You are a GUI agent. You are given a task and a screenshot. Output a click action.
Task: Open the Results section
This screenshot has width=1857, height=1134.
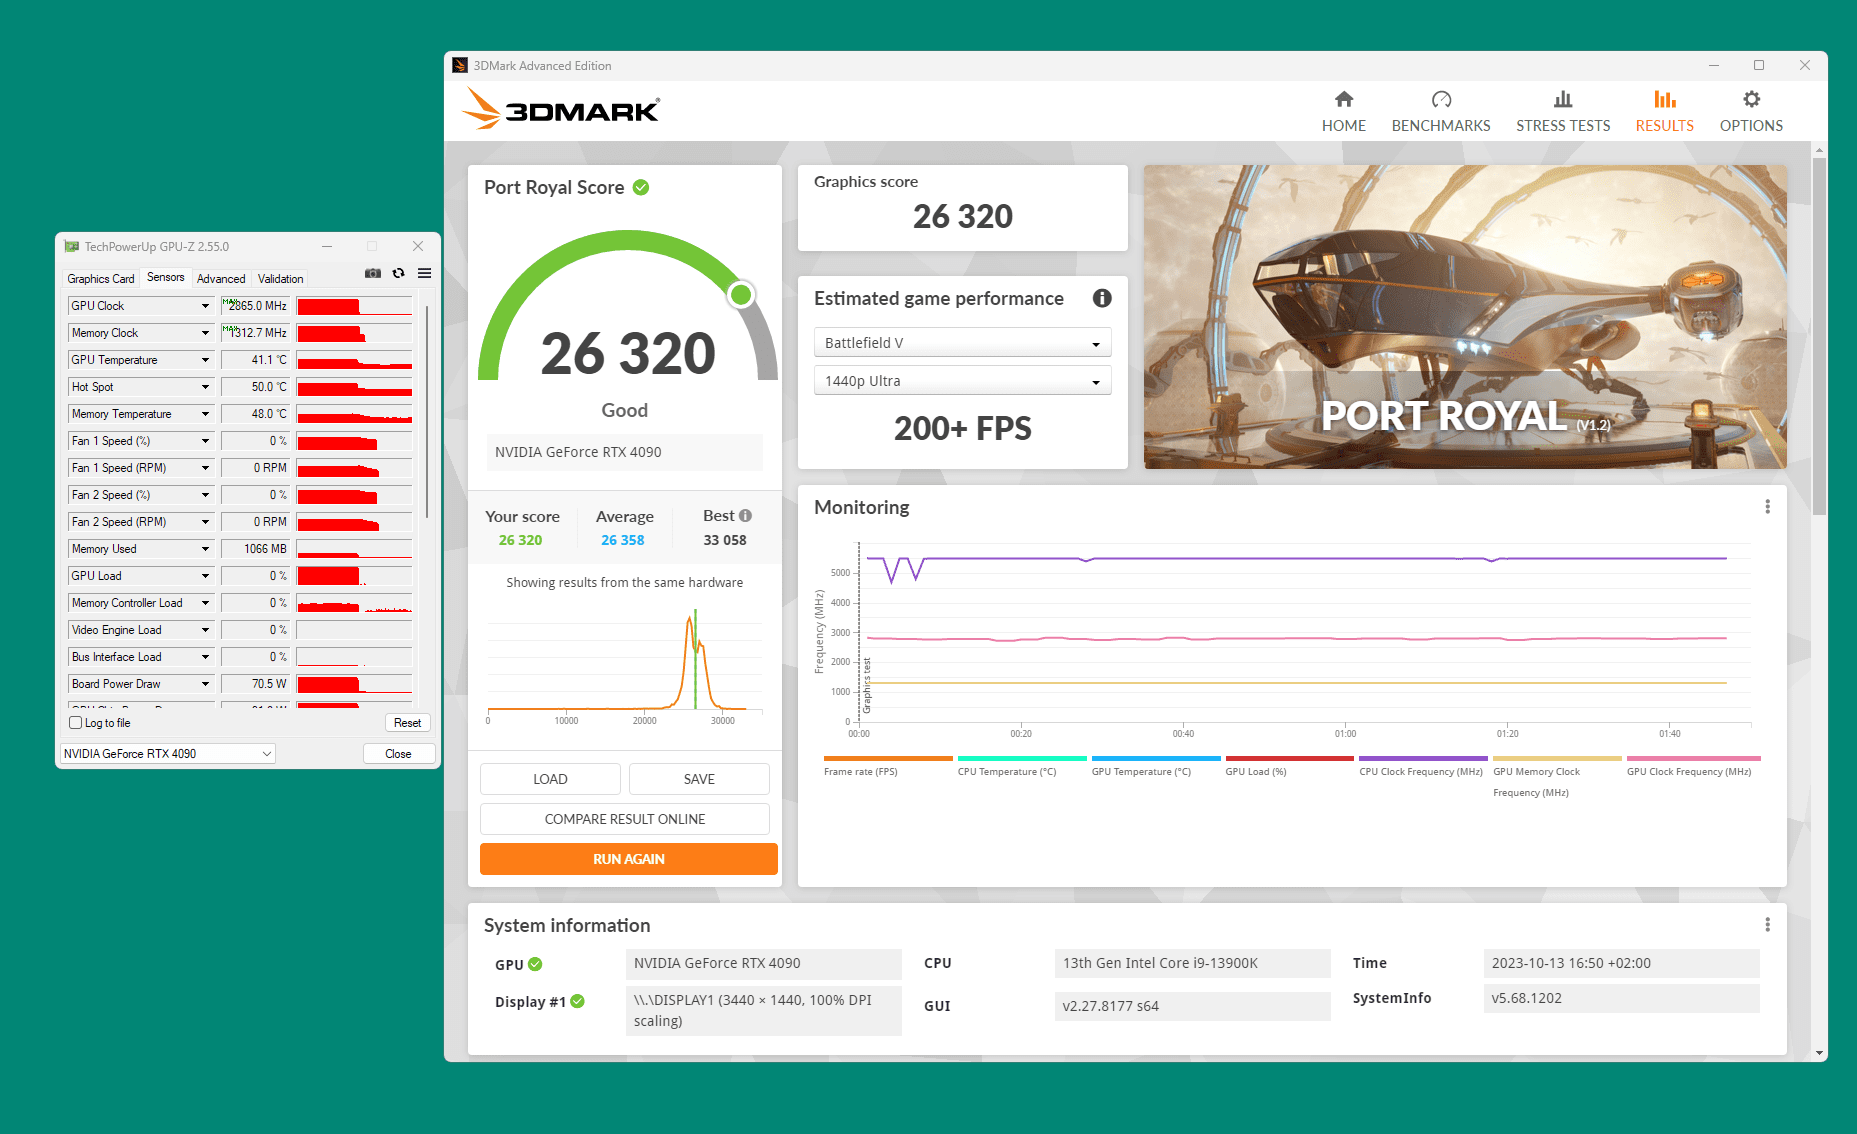pos(1664,111)
